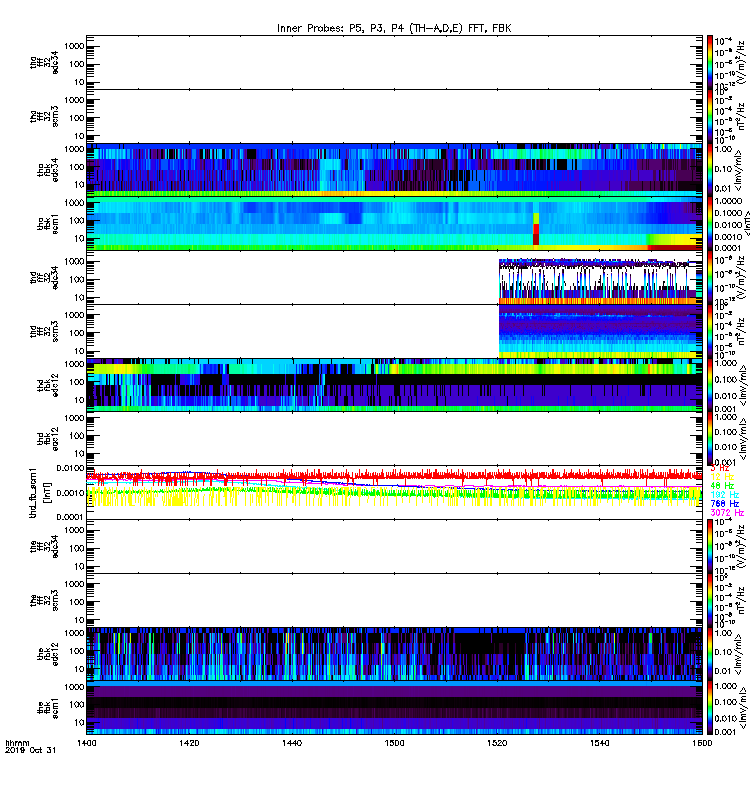This screenshot has height=800, width=750.
Task: Select the "48 Hz" green legend entry
Action: 722,486
